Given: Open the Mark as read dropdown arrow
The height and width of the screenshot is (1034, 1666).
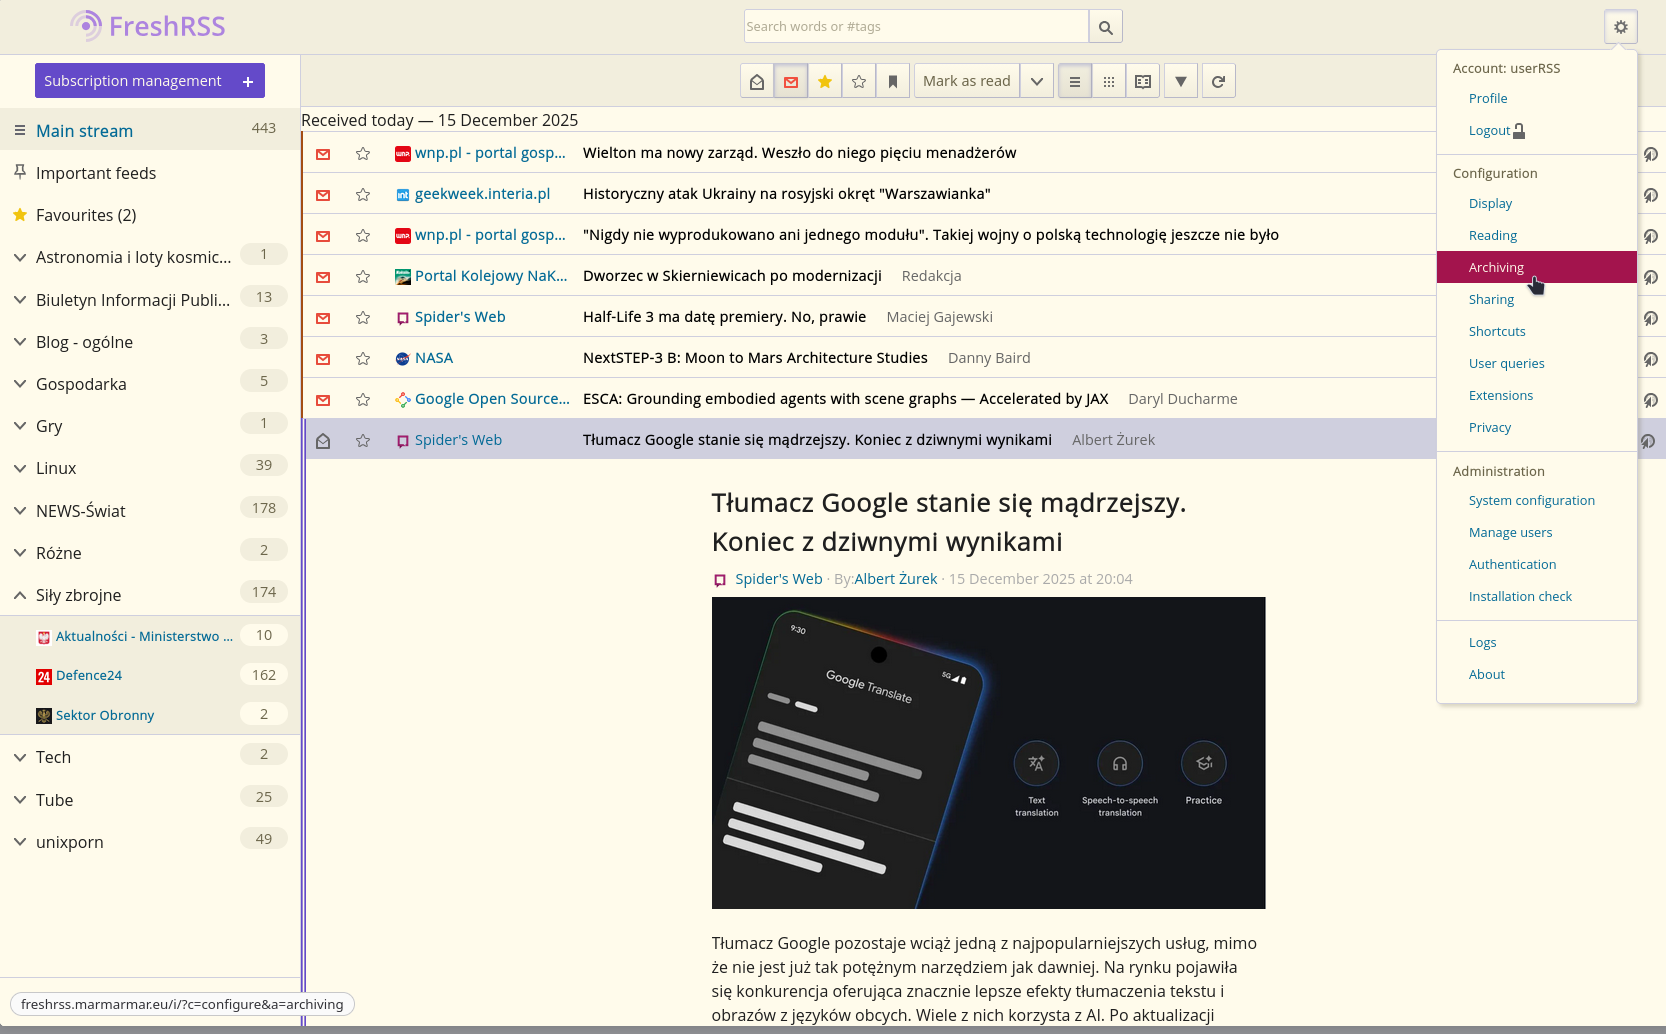Looking at the screenshot, I should (x=1037, y=81).
